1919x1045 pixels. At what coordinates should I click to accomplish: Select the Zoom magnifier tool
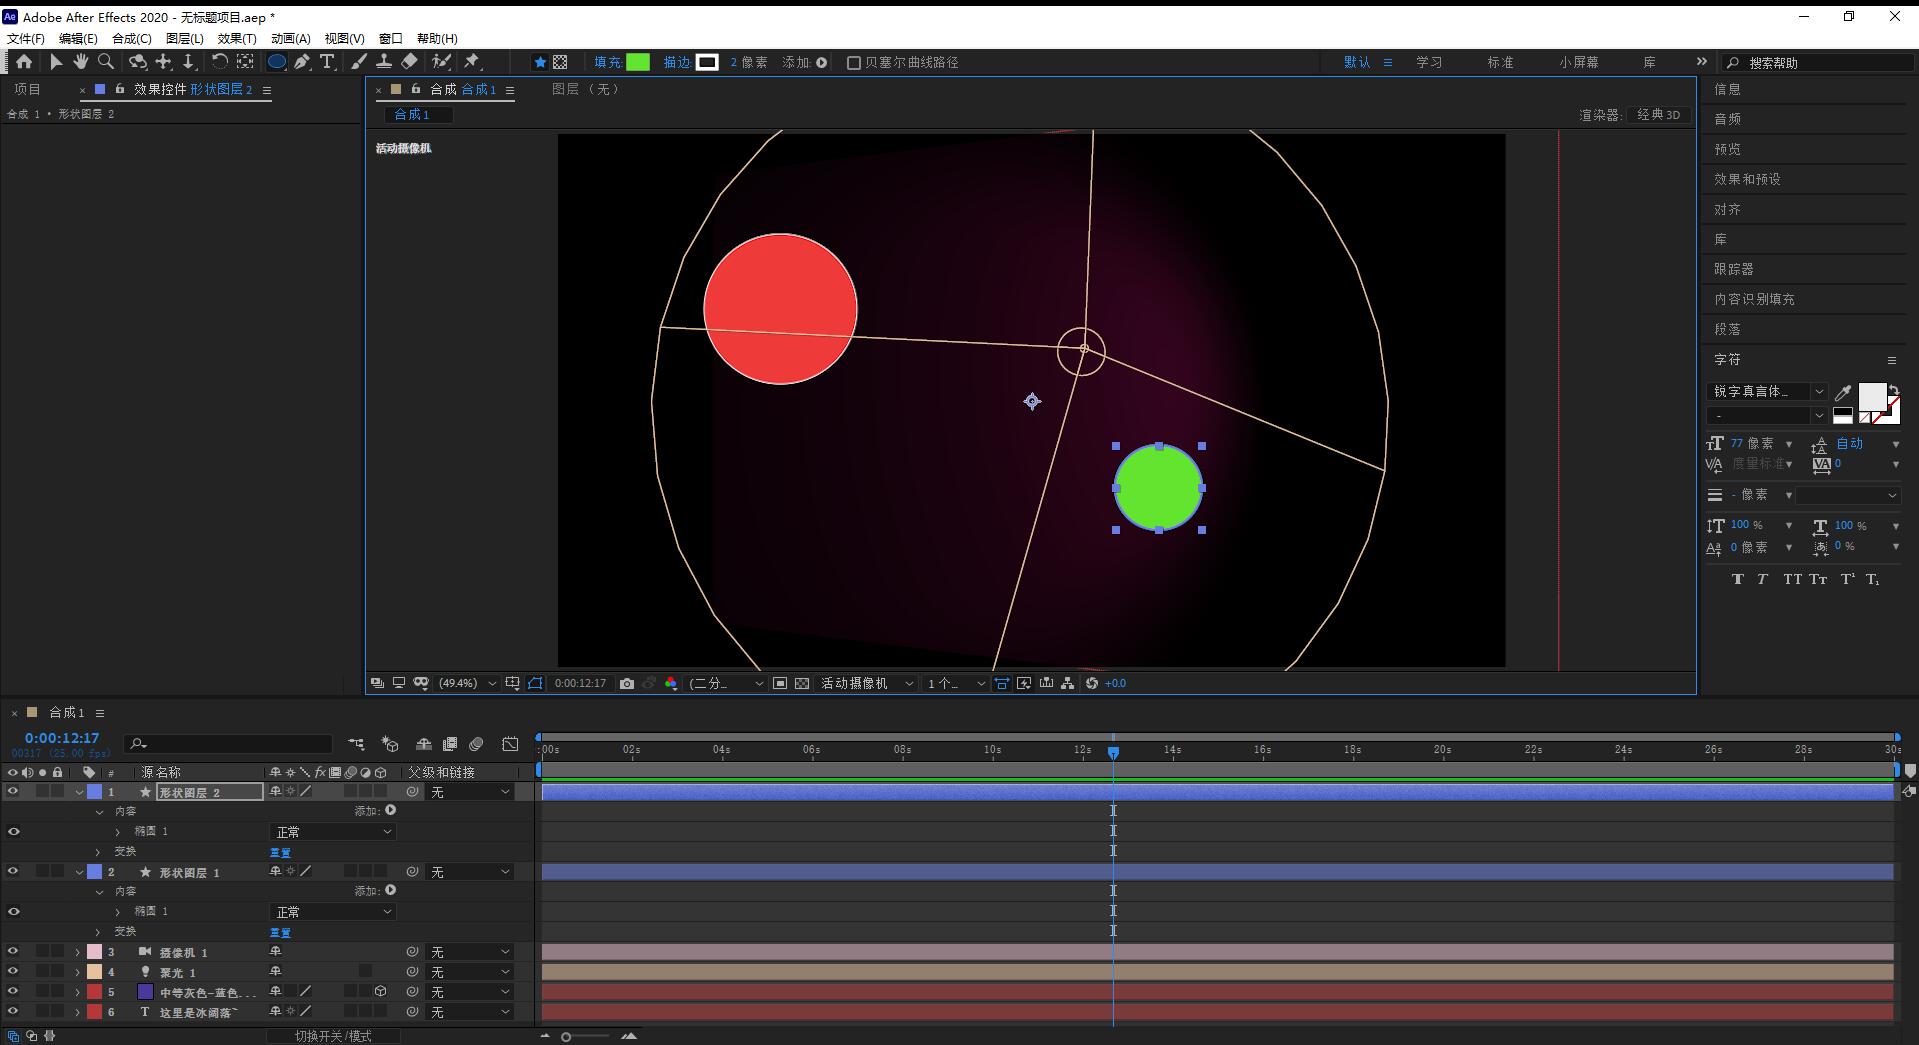(x=106, y=62)
